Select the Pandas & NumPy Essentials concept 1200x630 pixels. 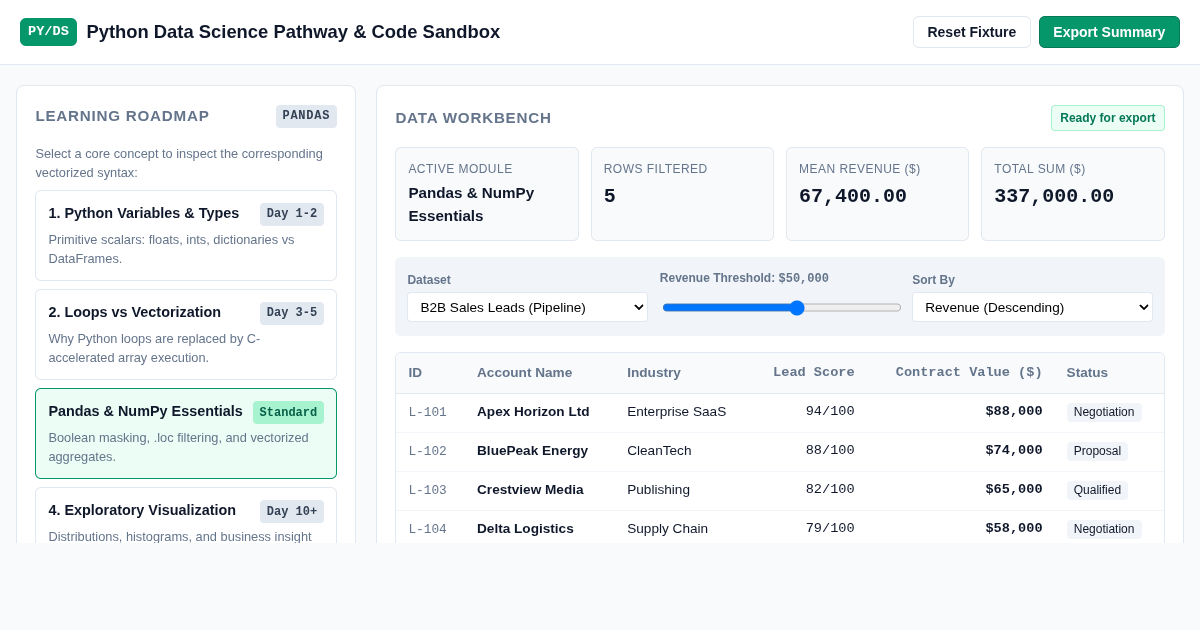coord(186,434)
